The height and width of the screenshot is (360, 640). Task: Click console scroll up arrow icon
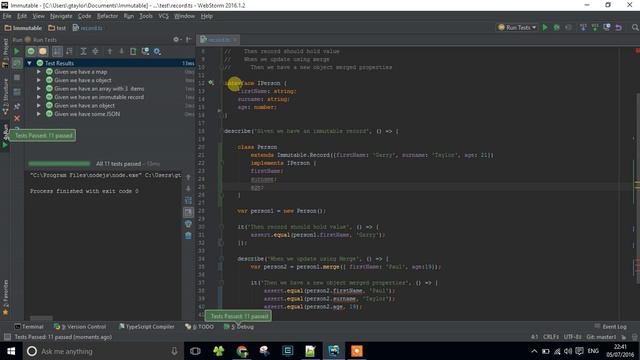[188, 177]
